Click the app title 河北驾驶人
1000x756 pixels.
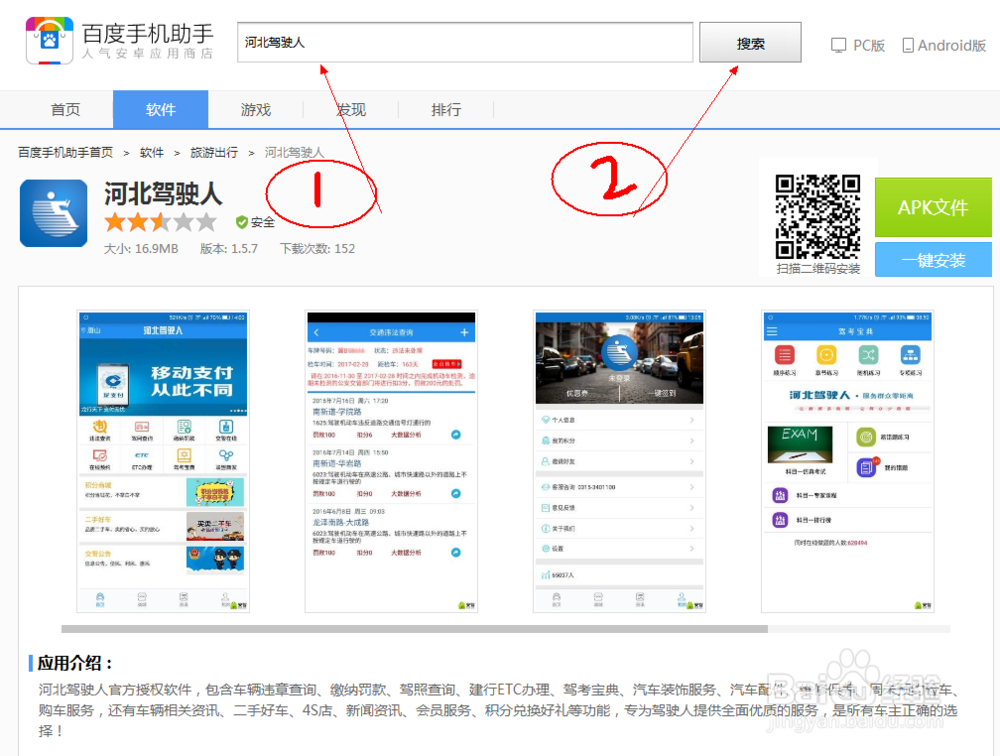tap(163, 193)
